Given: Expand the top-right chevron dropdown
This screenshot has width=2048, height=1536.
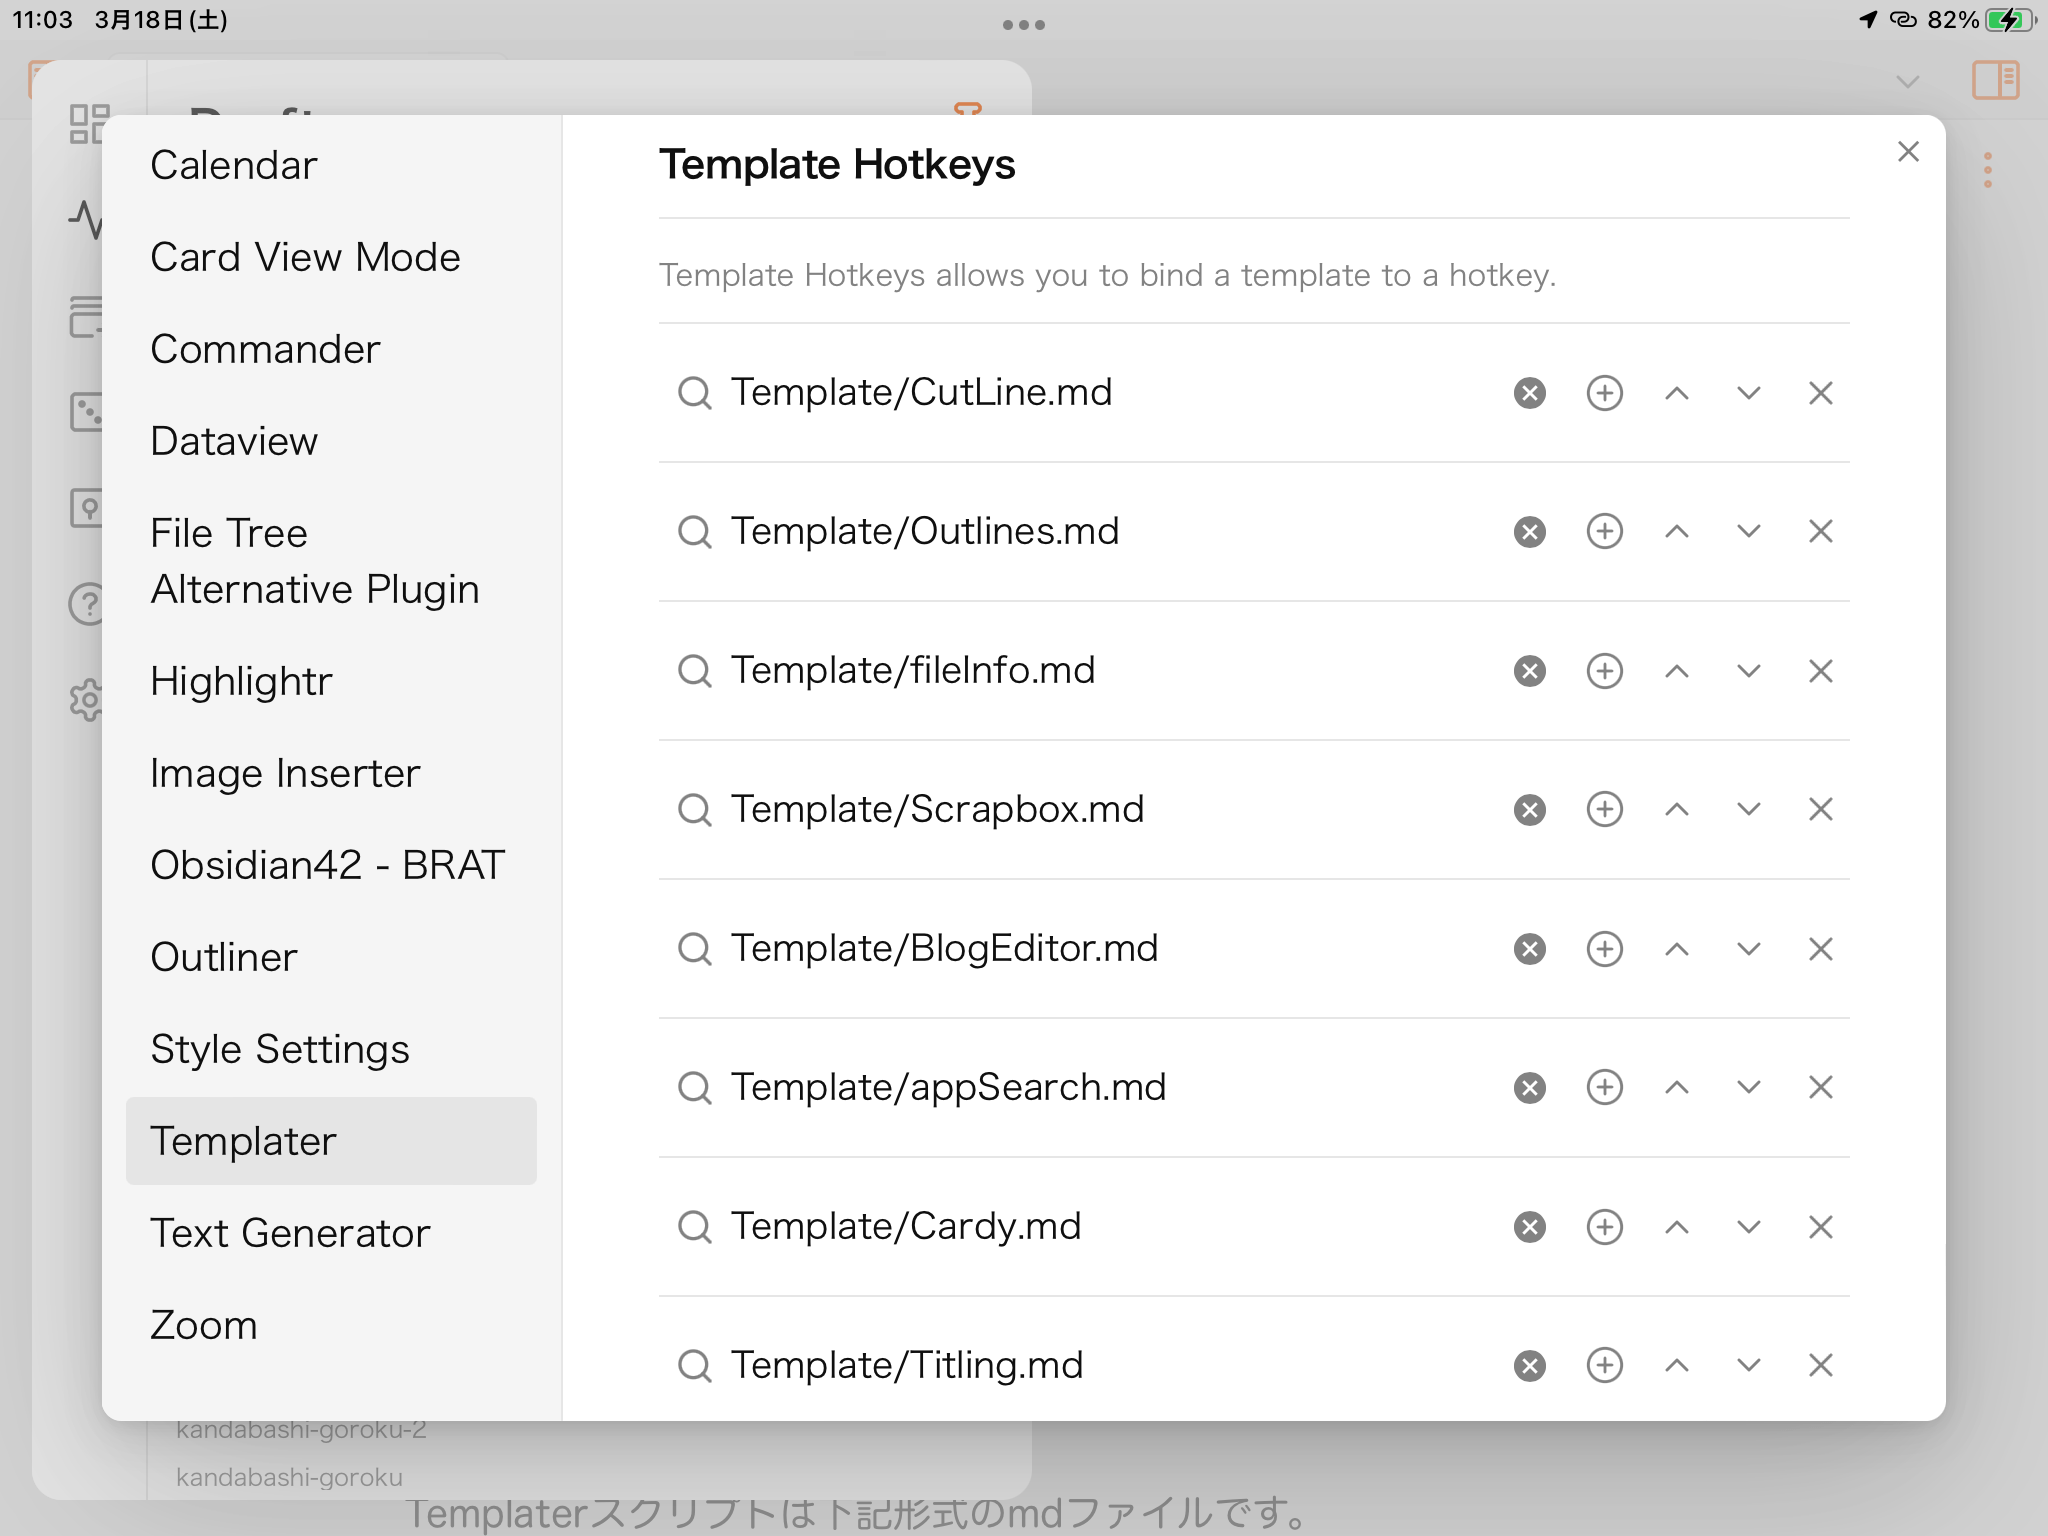Looking at the screenshot, I should point(1907,81).
